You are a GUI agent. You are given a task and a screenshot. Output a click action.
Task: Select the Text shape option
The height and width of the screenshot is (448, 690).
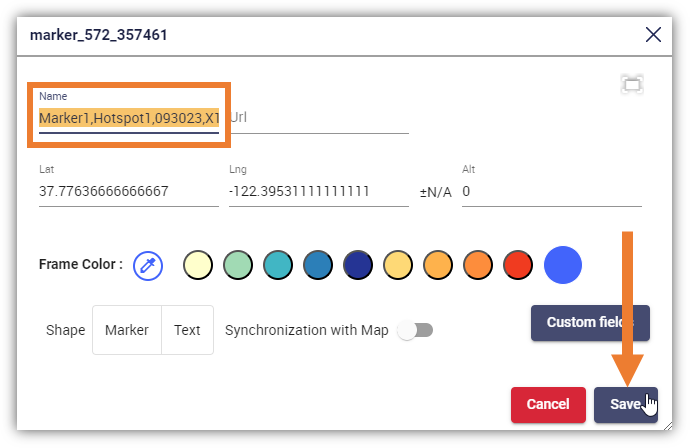[x=187, y=330]
